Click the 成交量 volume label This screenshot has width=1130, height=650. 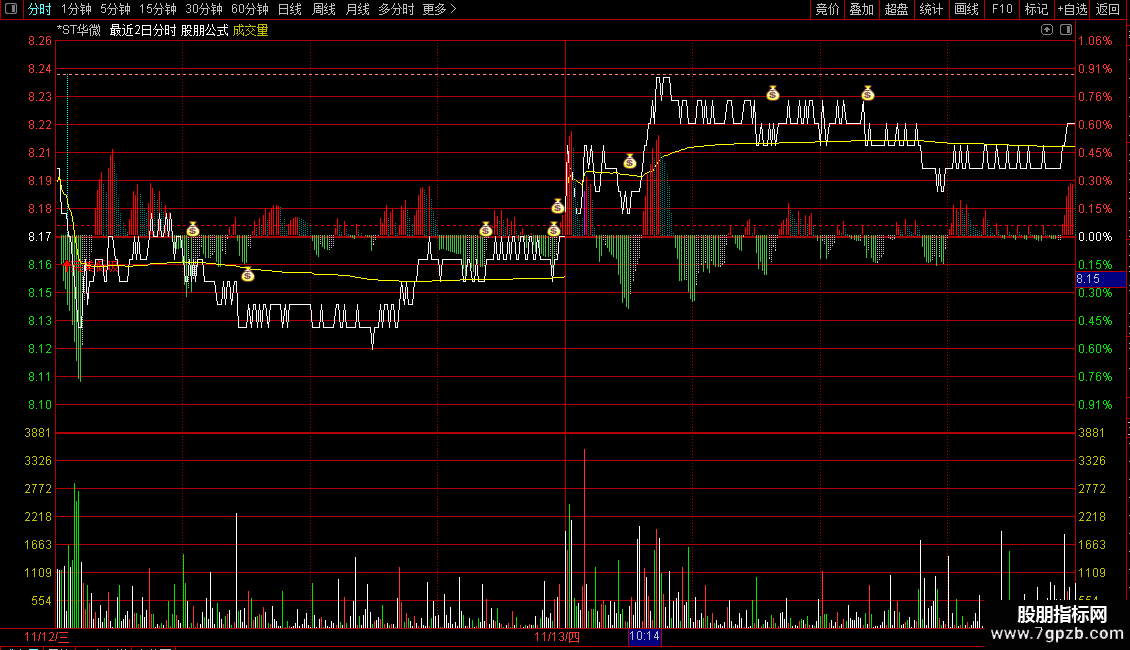pos(250,30)
